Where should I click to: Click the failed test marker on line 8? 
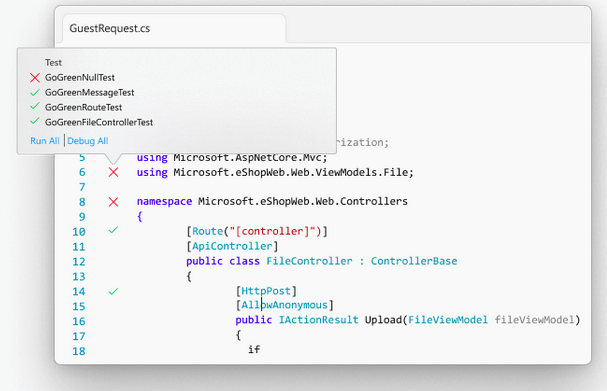click(x=113, y=202)
